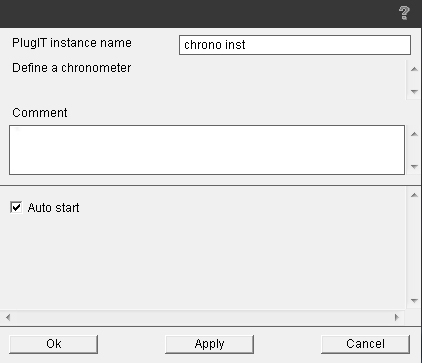The width and height of the screenshot is (422, 363).
Task: Apply the chronometer settings
Action: [x=209, y=344]
